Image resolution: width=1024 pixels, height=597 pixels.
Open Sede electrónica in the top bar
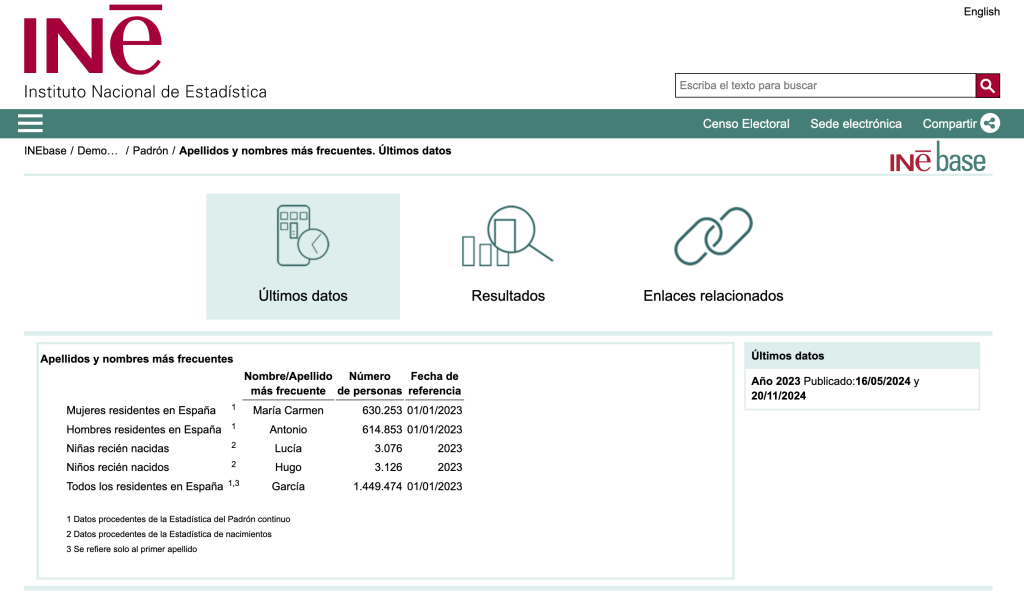pos(855,124)
